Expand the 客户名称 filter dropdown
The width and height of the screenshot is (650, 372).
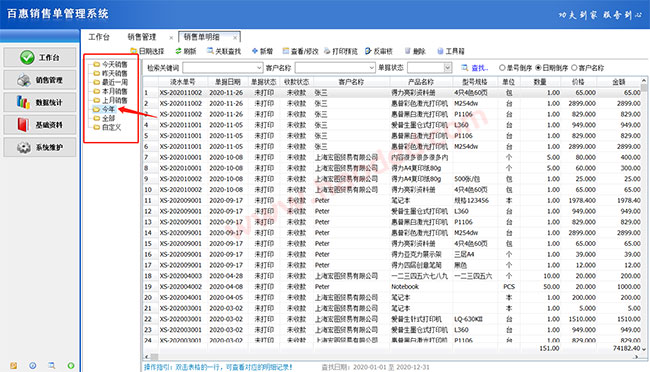point(371,68)
